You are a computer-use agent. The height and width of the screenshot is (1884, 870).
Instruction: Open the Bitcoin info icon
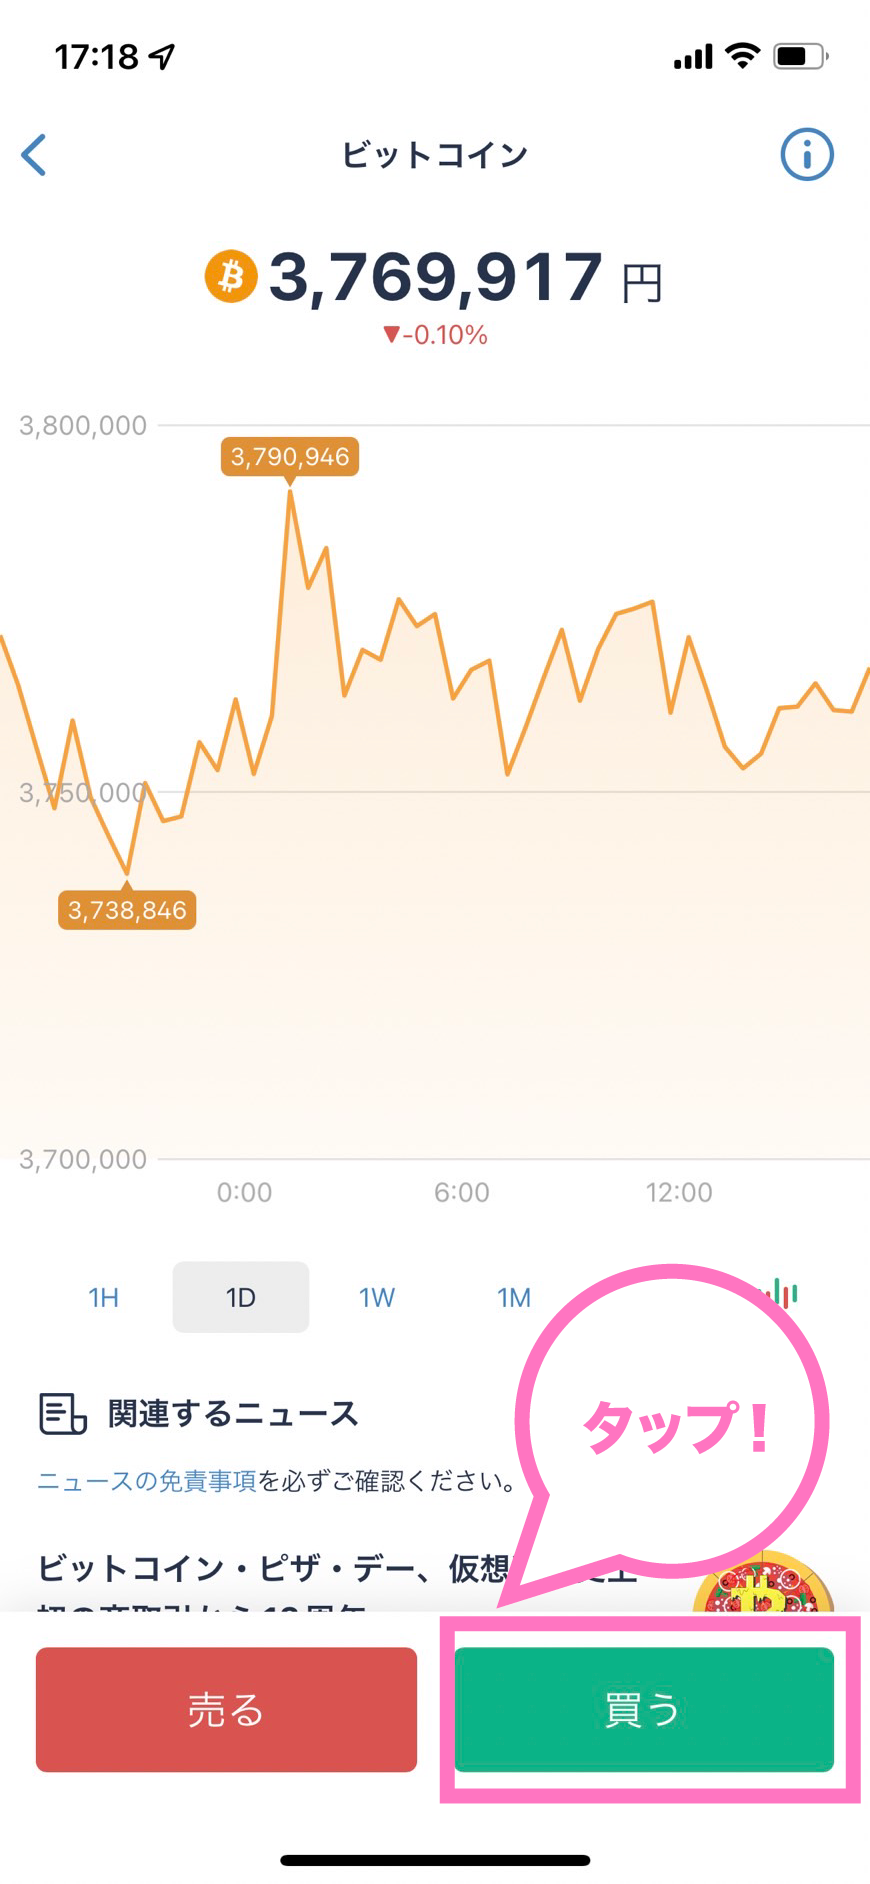pos(806,155)
